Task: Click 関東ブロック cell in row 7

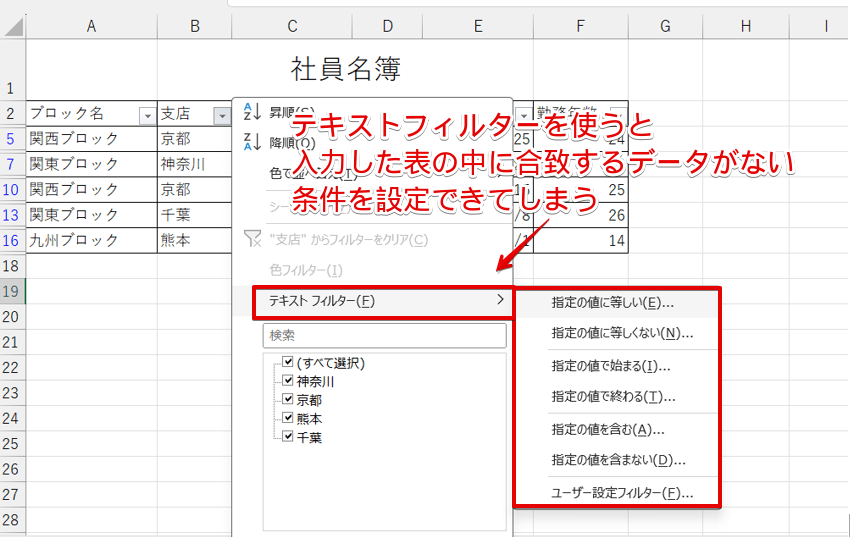Action: tap(92, 164)
